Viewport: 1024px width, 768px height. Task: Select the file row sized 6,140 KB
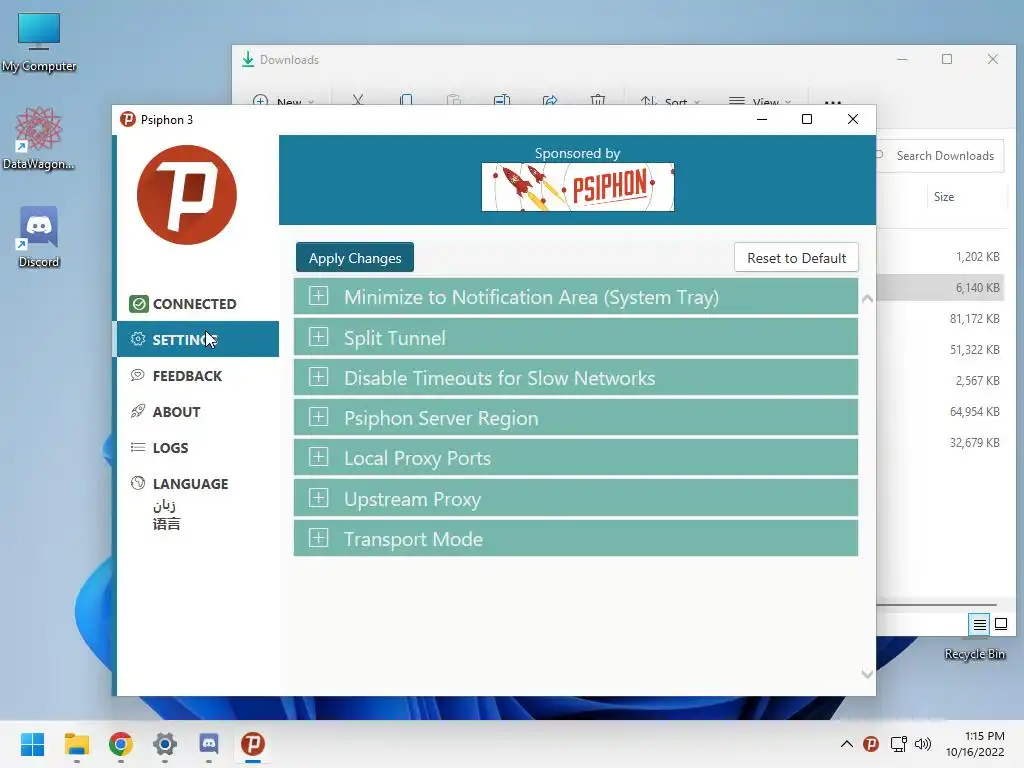(x=940, y=287)
